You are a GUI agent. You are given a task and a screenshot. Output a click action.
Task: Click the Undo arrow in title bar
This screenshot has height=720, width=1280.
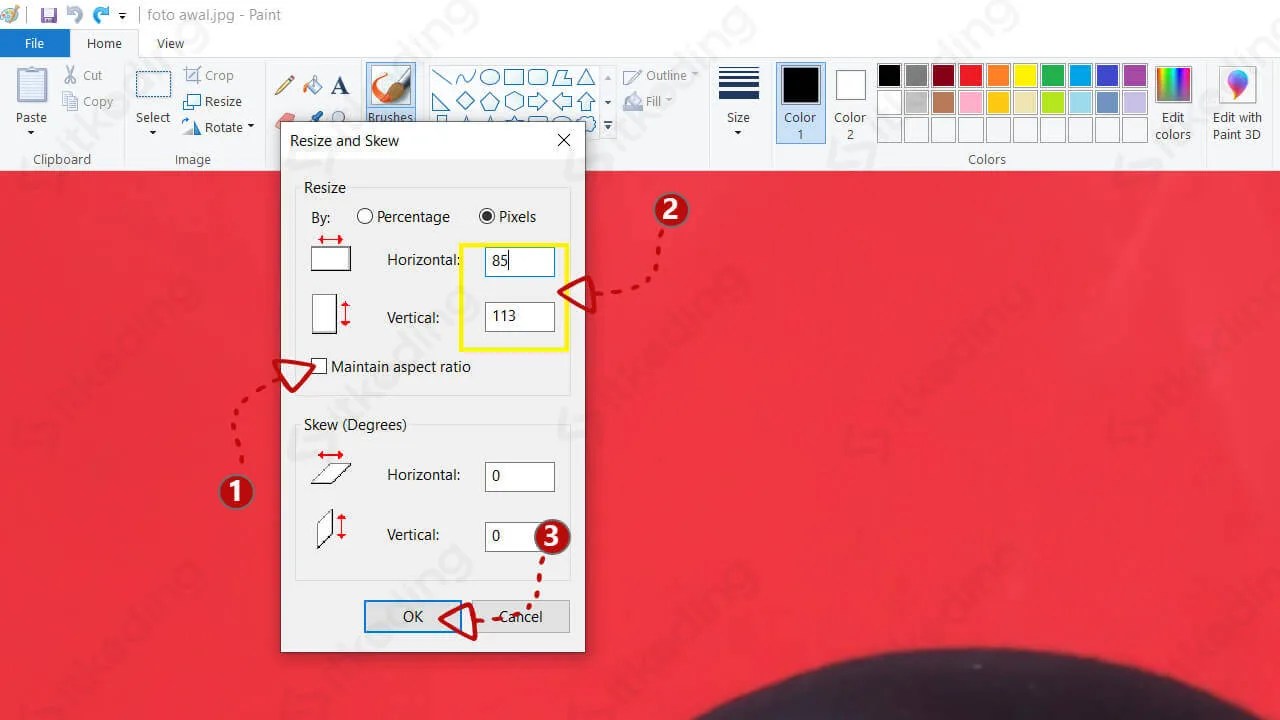(75, 15)
